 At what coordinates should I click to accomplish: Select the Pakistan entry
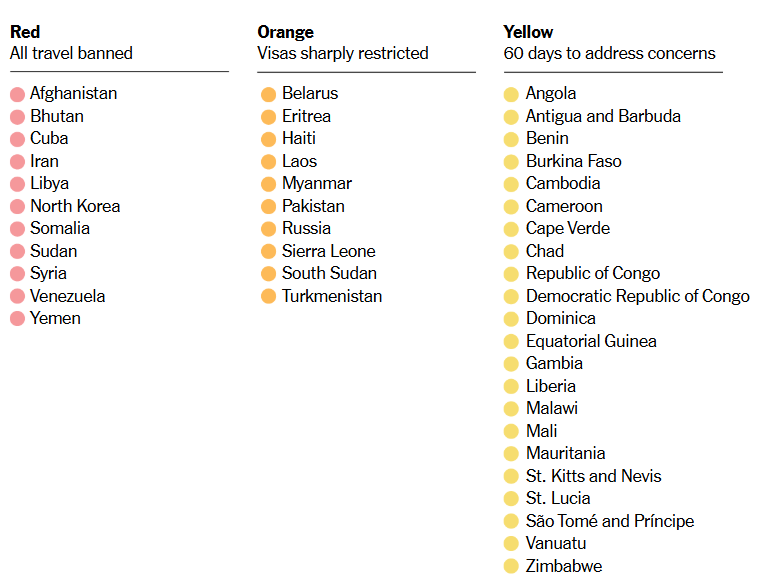click(314, 206)
